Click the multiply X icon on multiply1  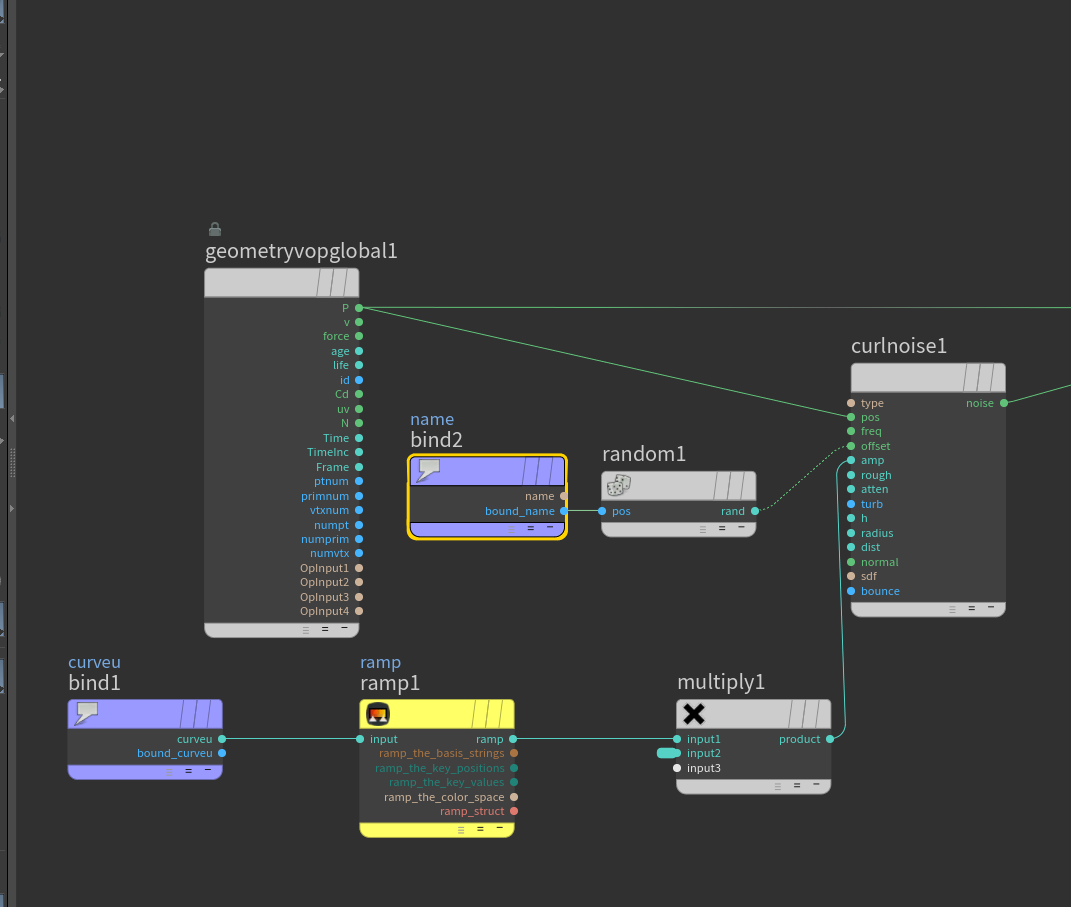(x=694, y=714)
